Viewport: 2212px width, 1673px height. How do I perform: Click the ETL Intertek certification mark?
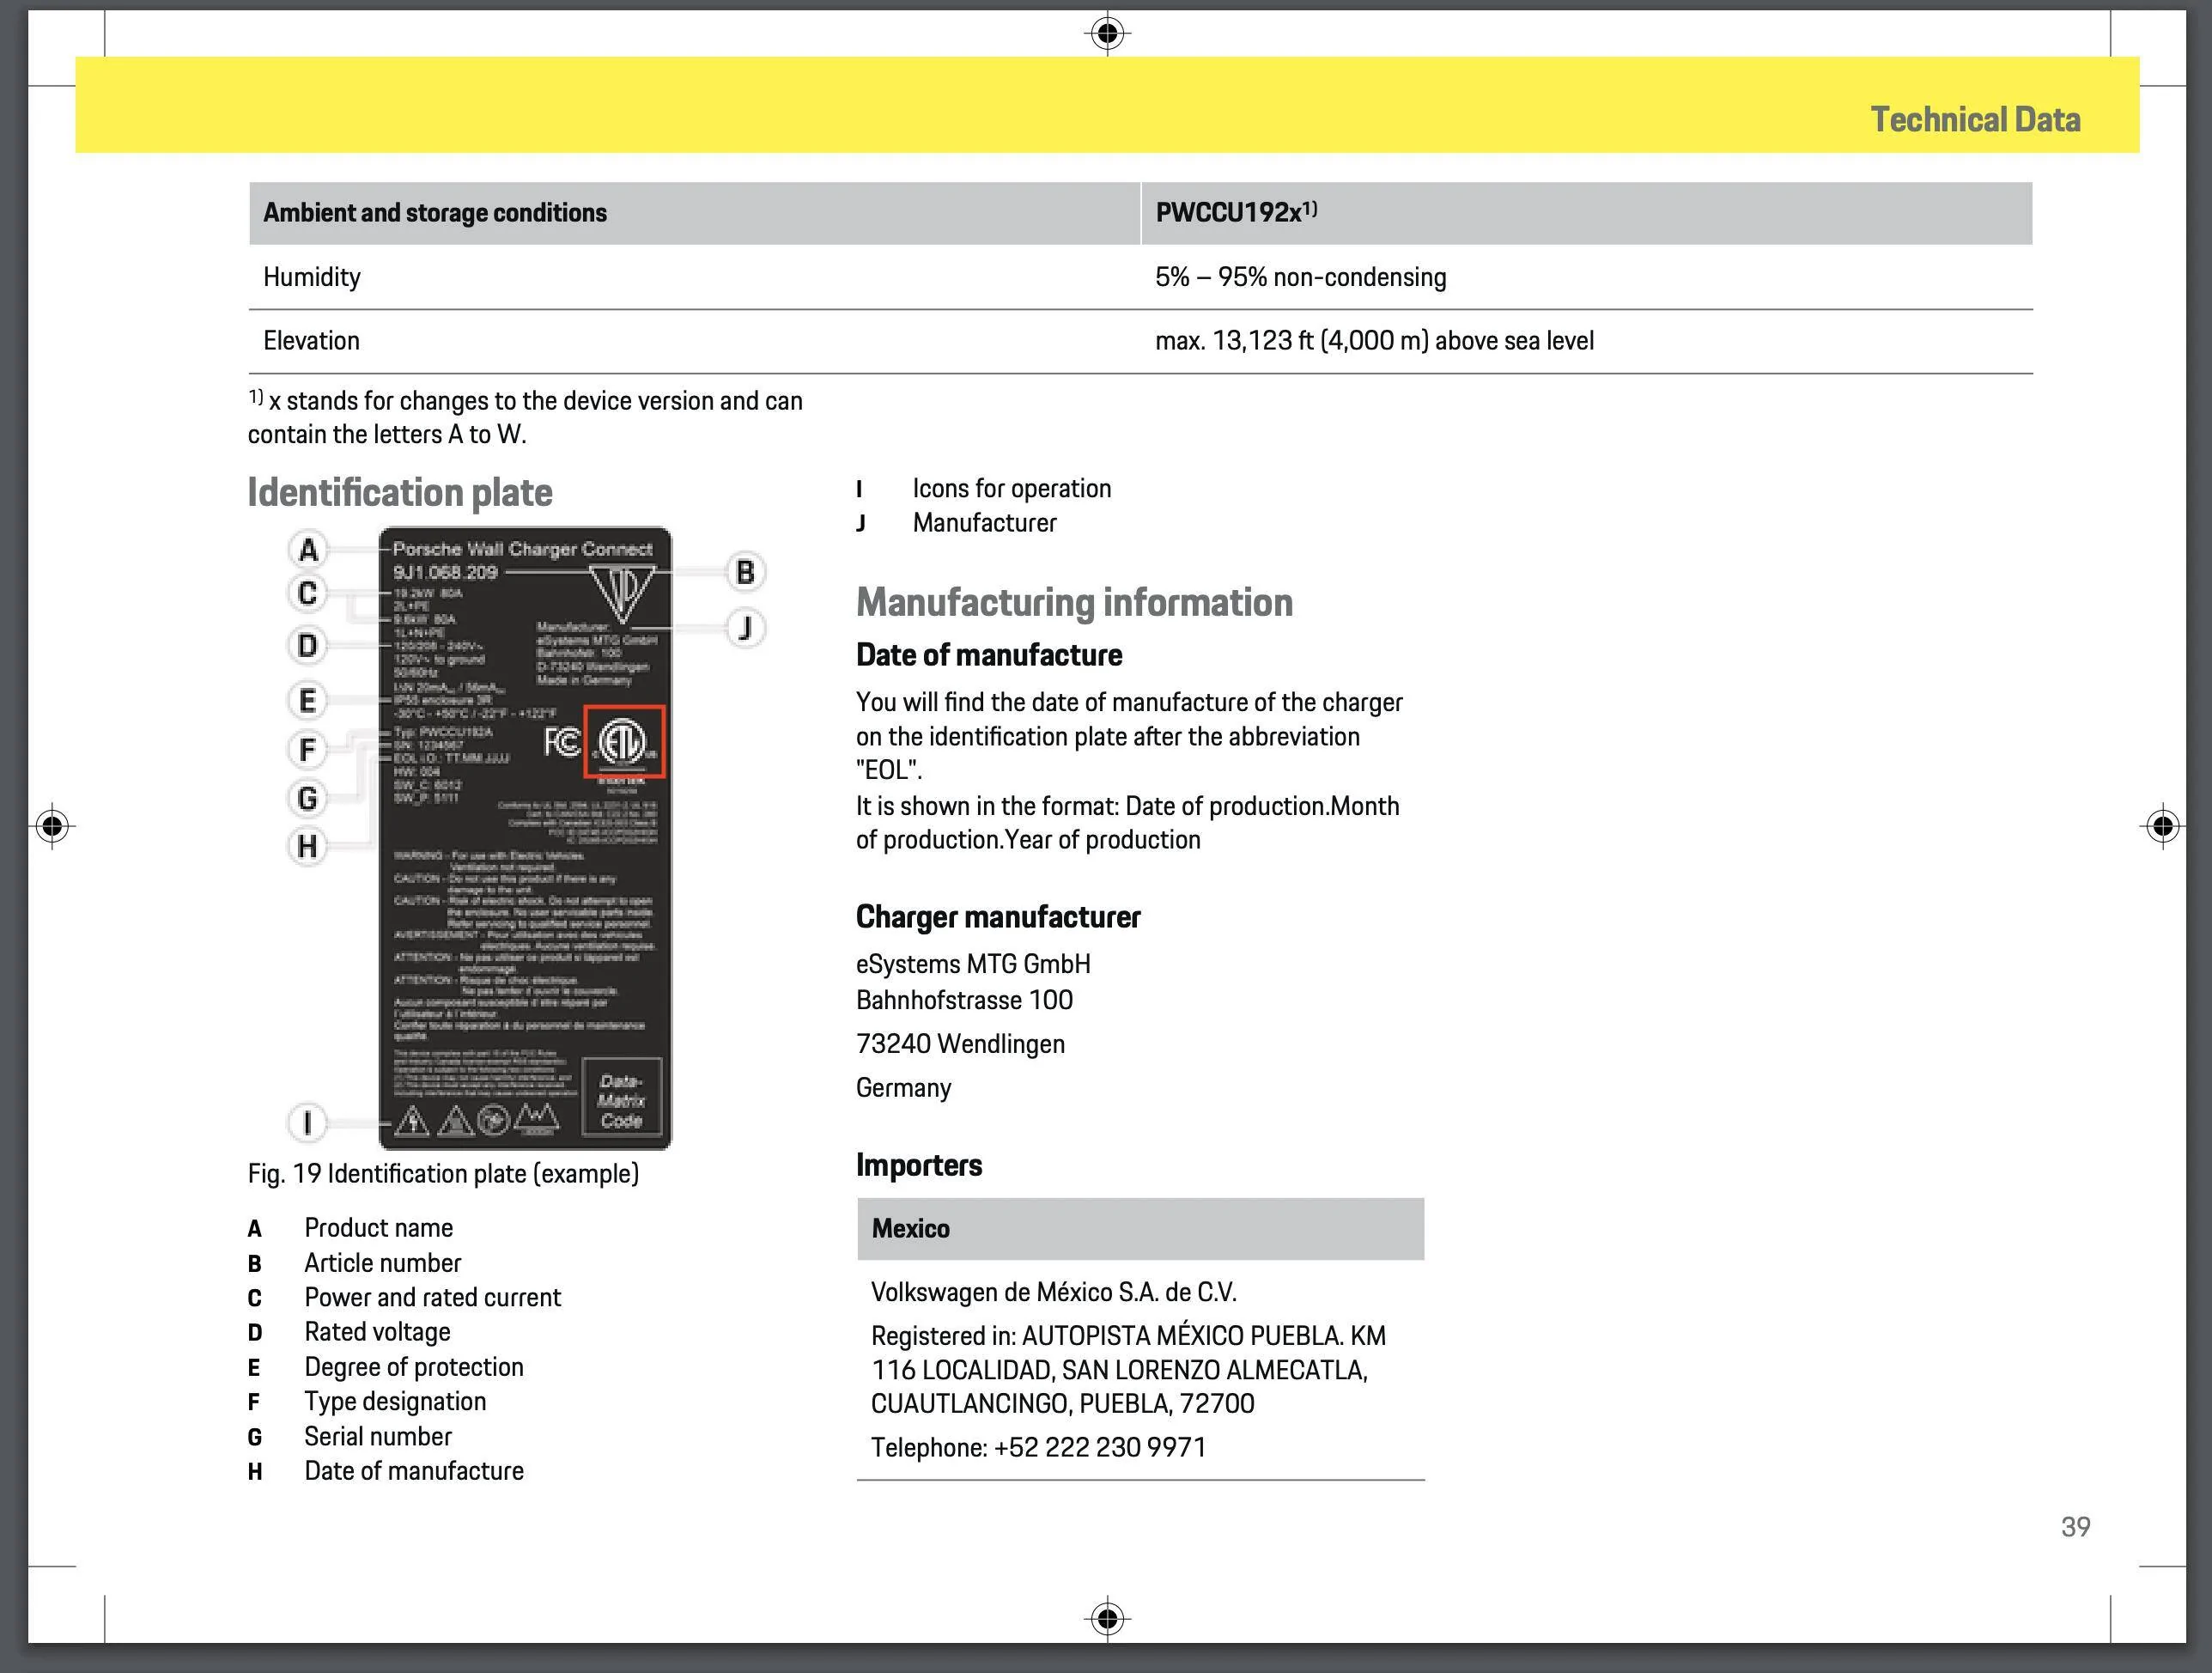pyautogui.click(x=624, y=742)
